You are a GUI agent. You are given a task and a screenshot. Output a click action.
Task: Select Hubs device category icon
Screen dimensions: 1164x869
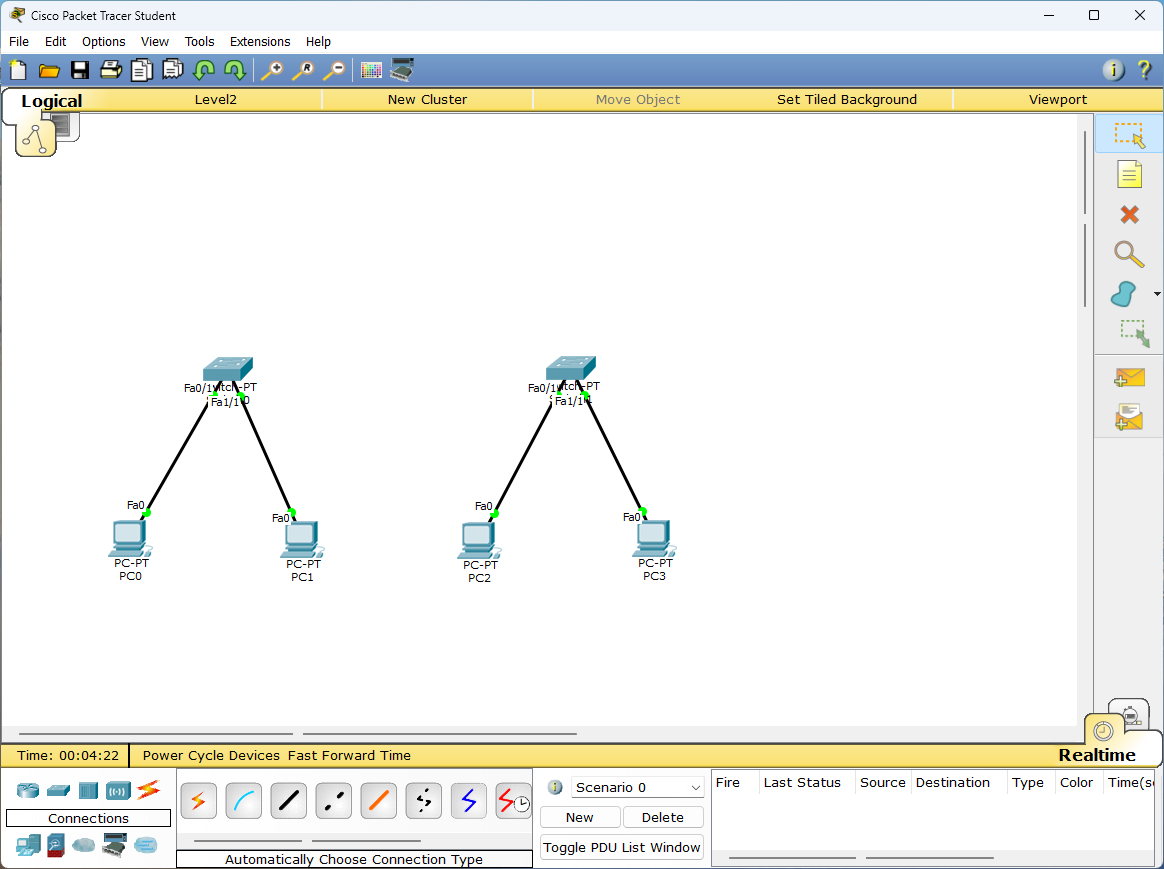click(88, 790)
